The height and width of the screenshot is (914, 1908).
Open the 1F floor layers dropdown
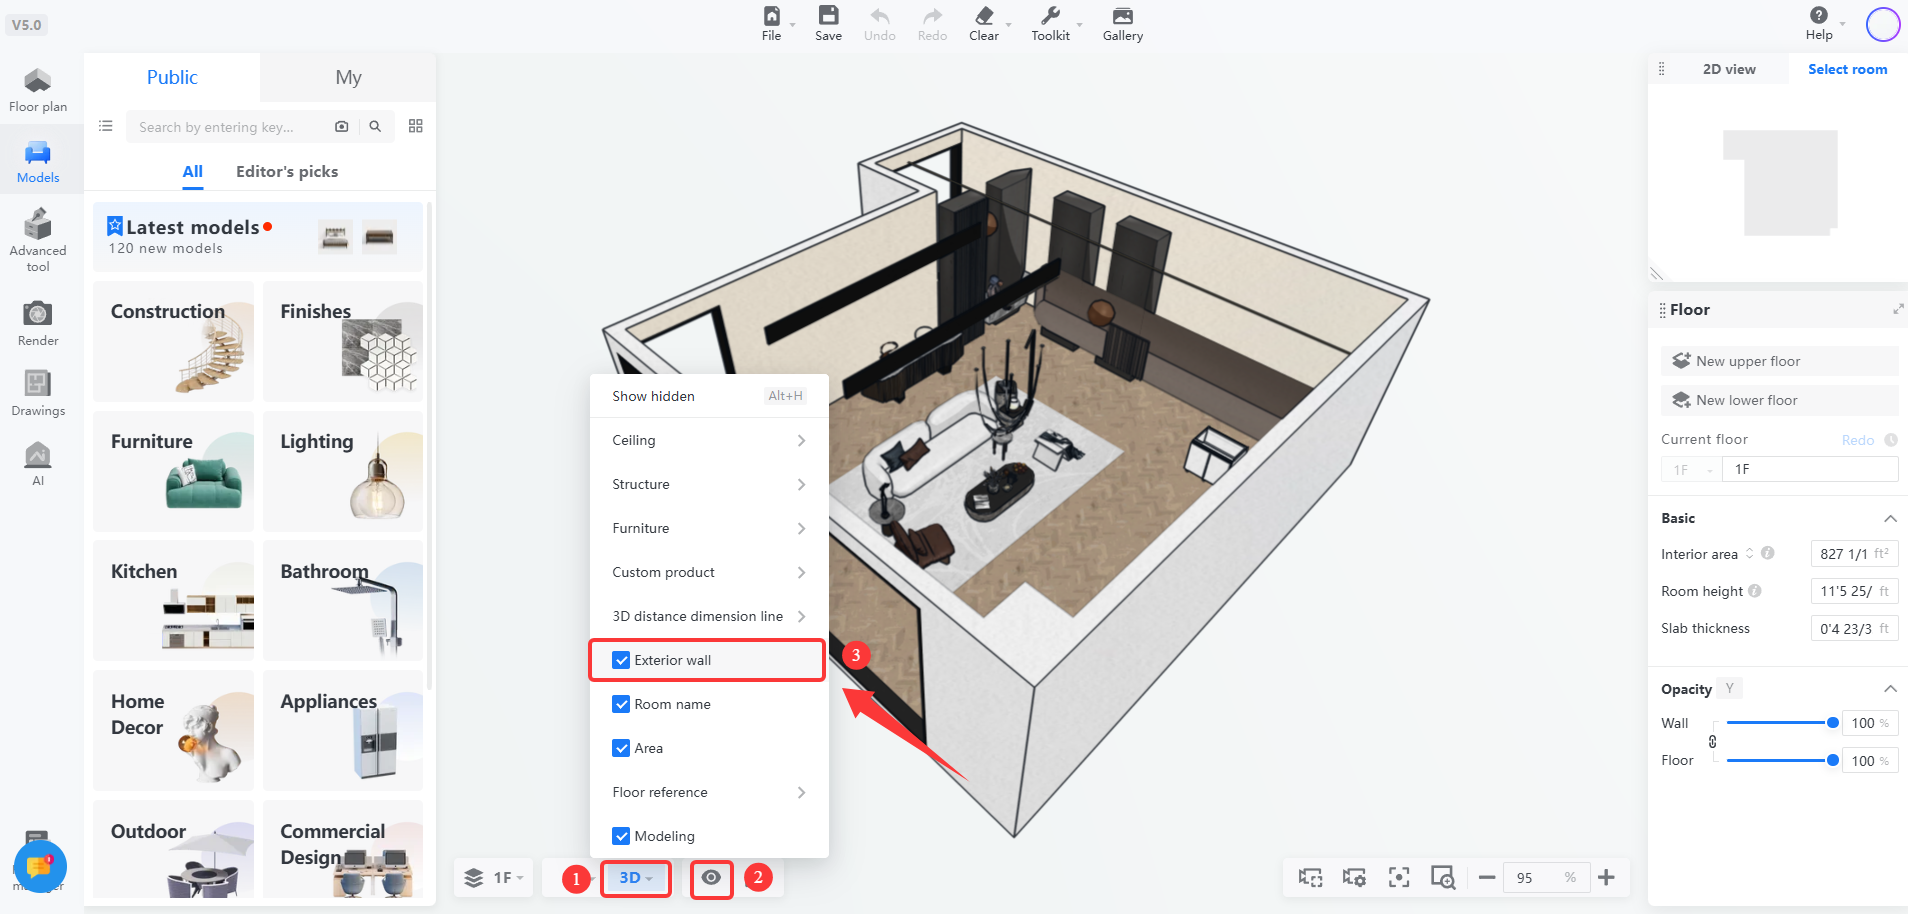click(x=494, y=877)
